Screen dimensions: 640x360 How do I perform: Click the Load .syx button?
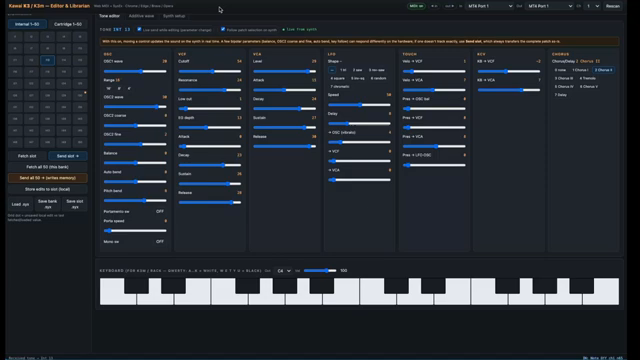point(20,204)
